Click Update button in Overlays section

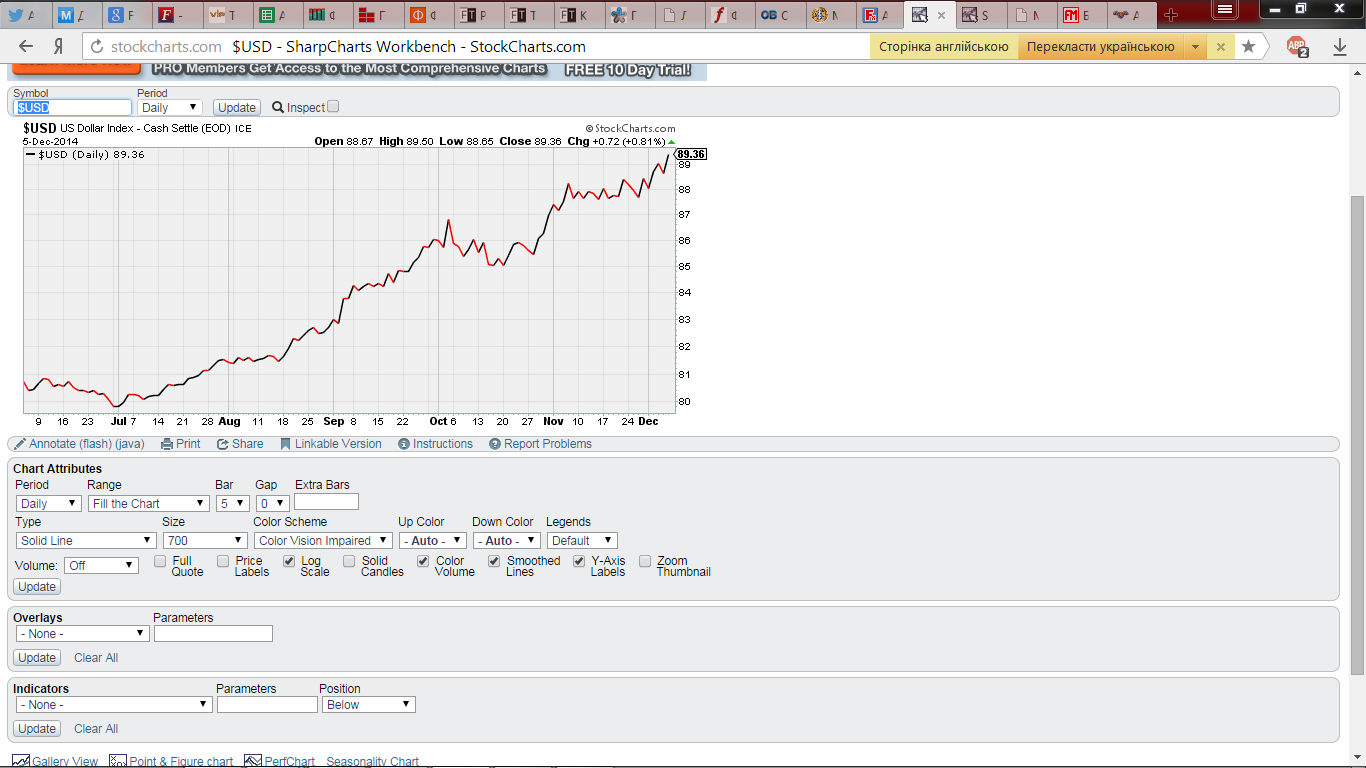(37, 658)
